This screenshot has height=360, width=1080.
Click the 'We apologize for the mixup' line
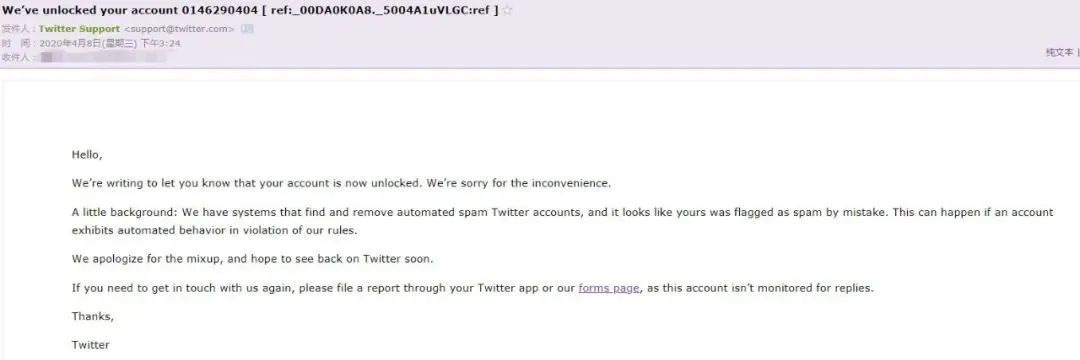253,259
